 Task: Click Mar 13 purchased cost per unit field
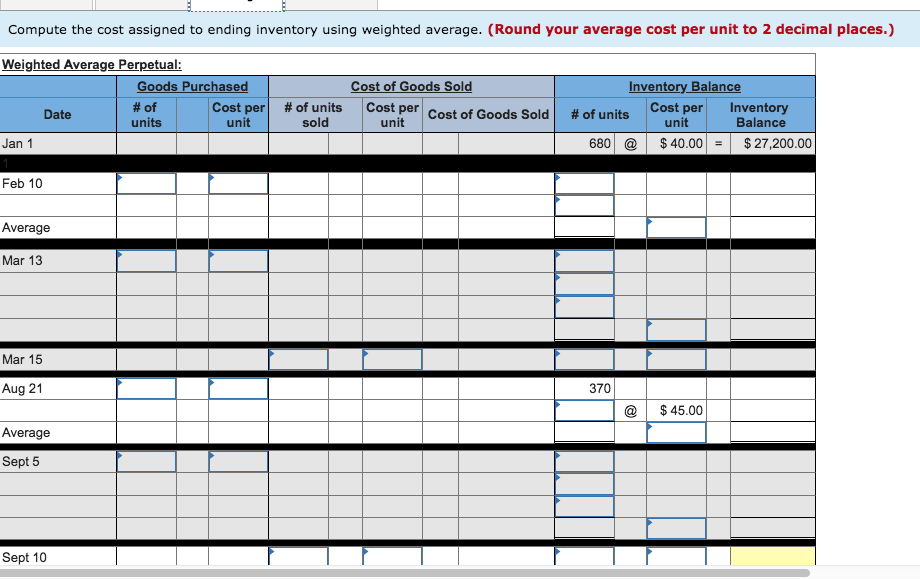pyautogui.click(x=238, y=261)
